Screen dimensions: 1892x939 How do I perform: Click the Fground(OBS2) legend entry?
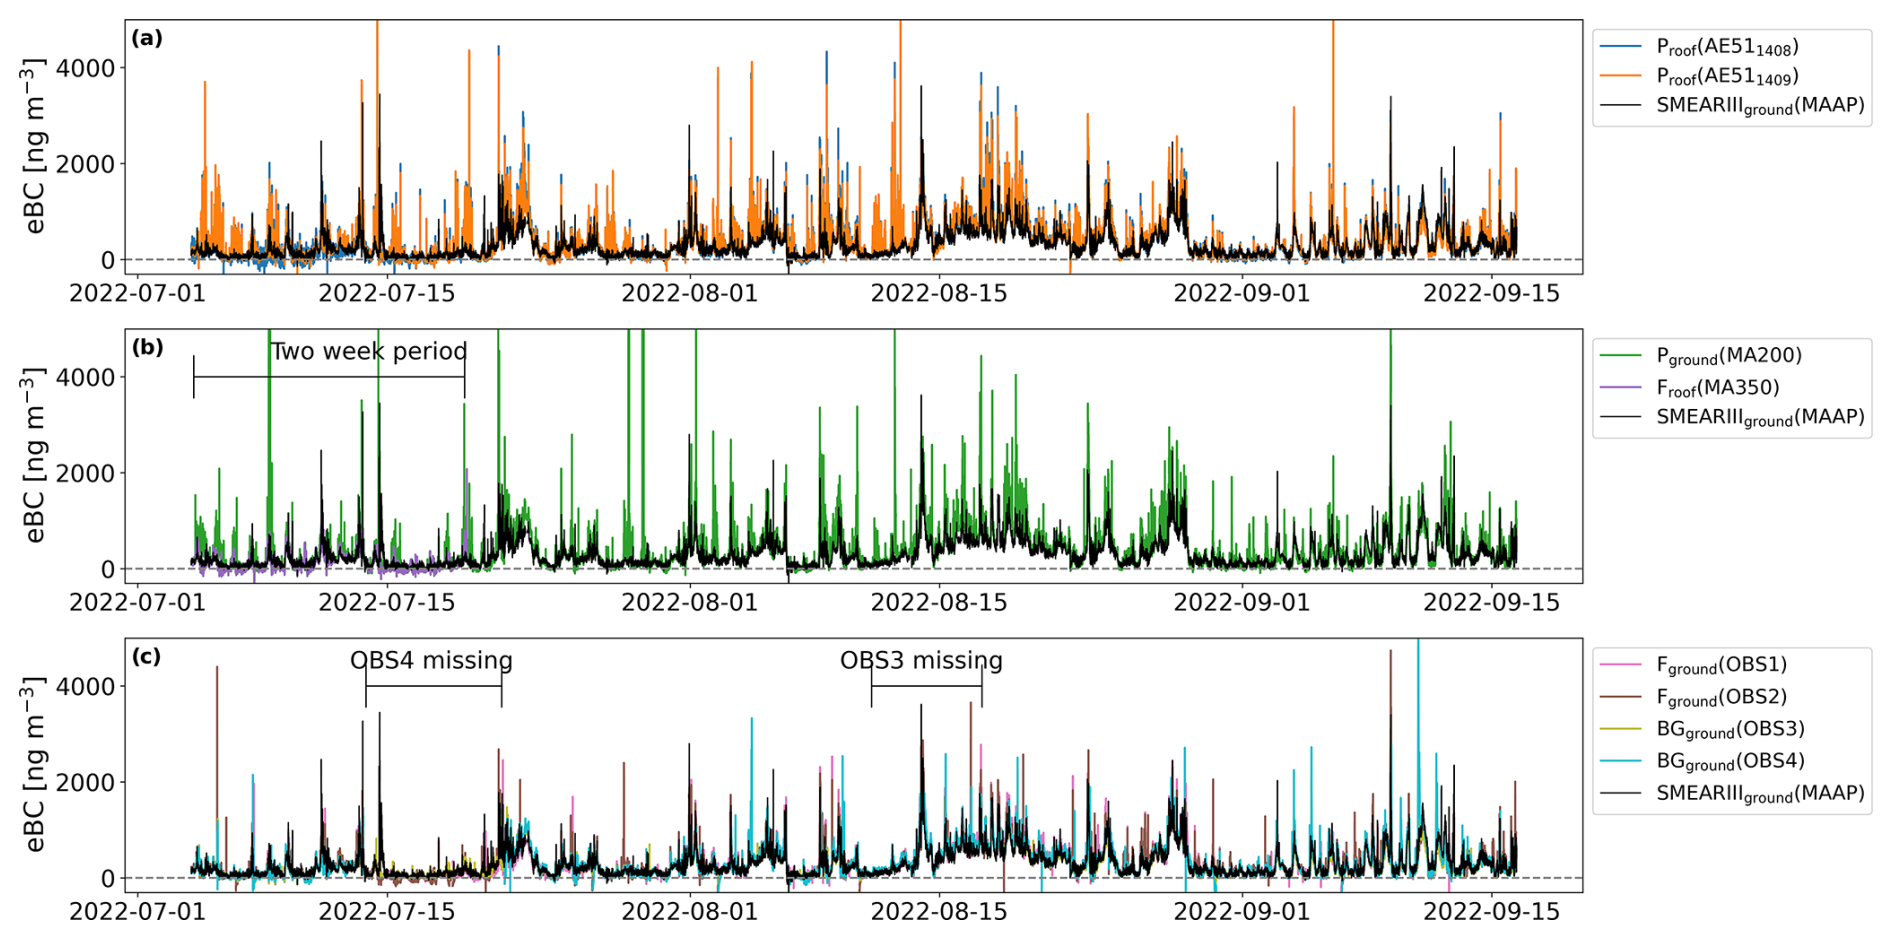(1694, 697)
